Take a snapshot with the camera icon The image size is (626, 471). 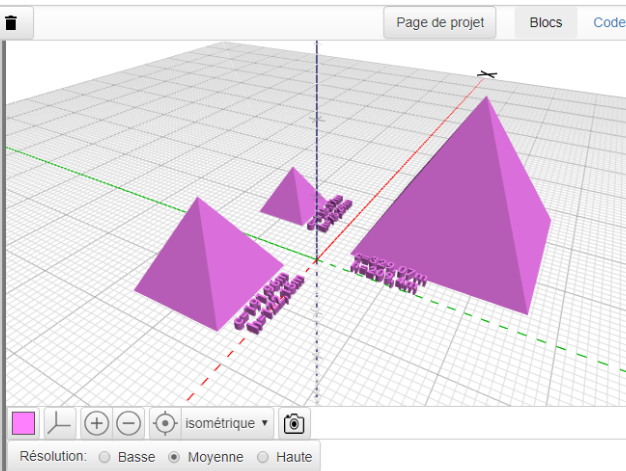(294, 423)
